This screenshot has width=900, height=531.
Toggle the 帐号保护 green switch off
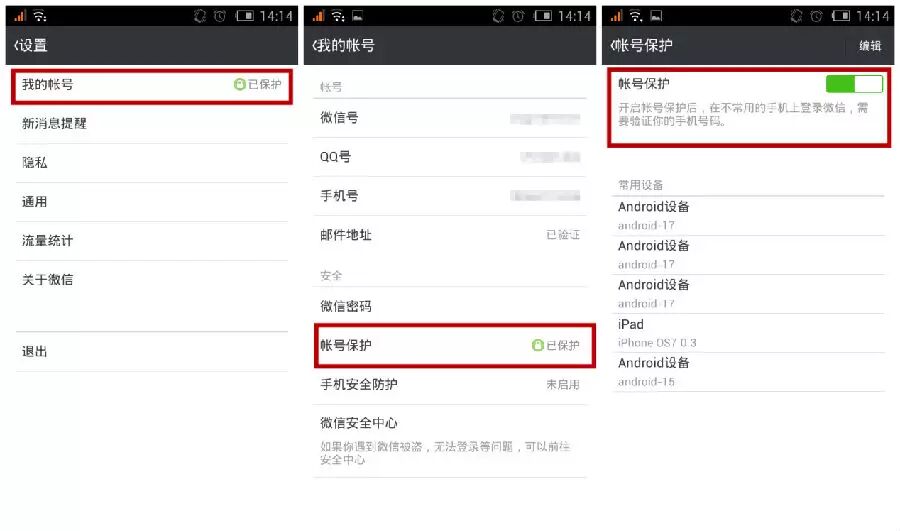click(854, 84)
